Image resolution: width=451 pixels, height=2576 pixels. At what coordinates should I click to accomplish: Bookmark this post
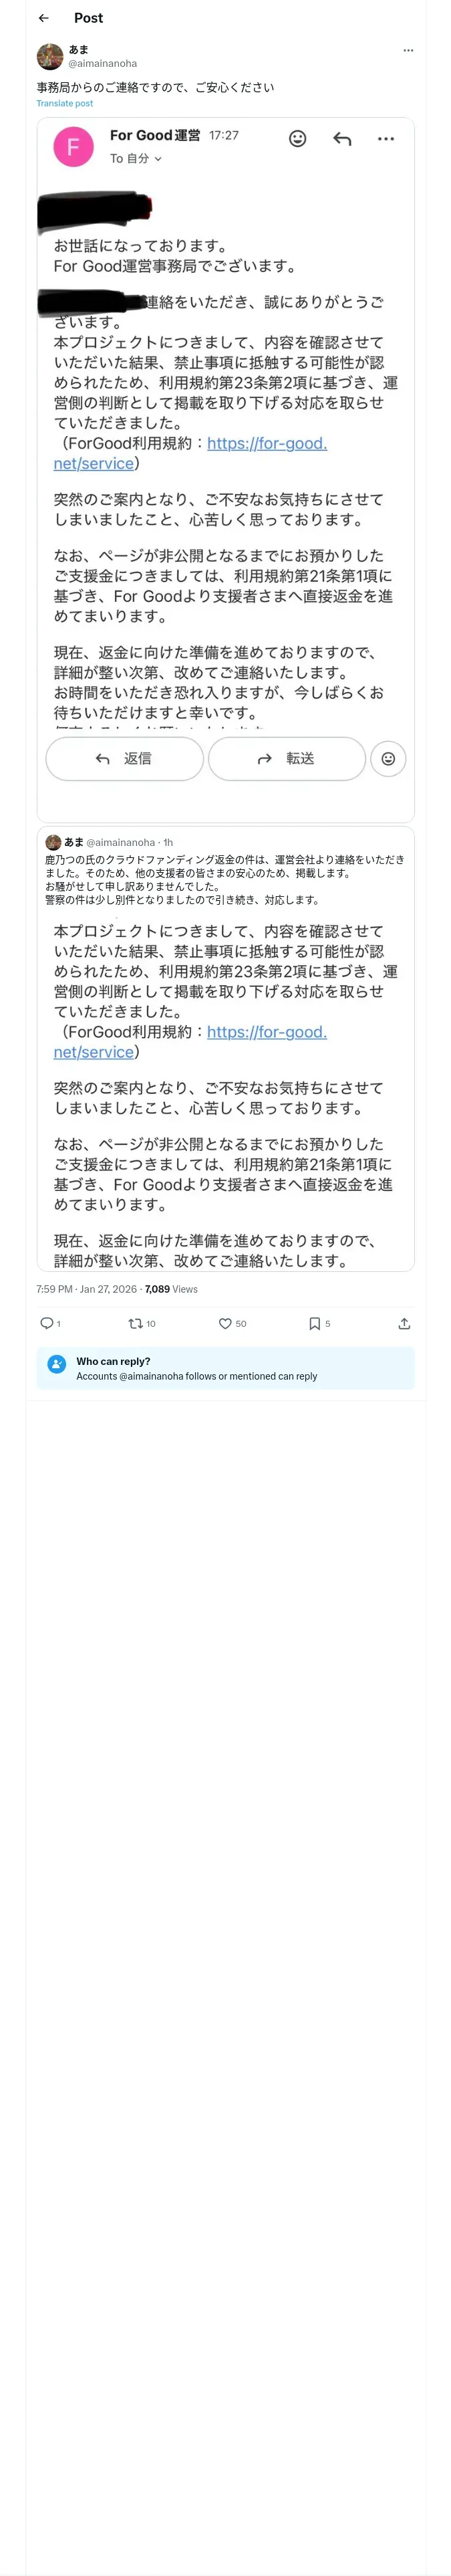[314, 1323]
